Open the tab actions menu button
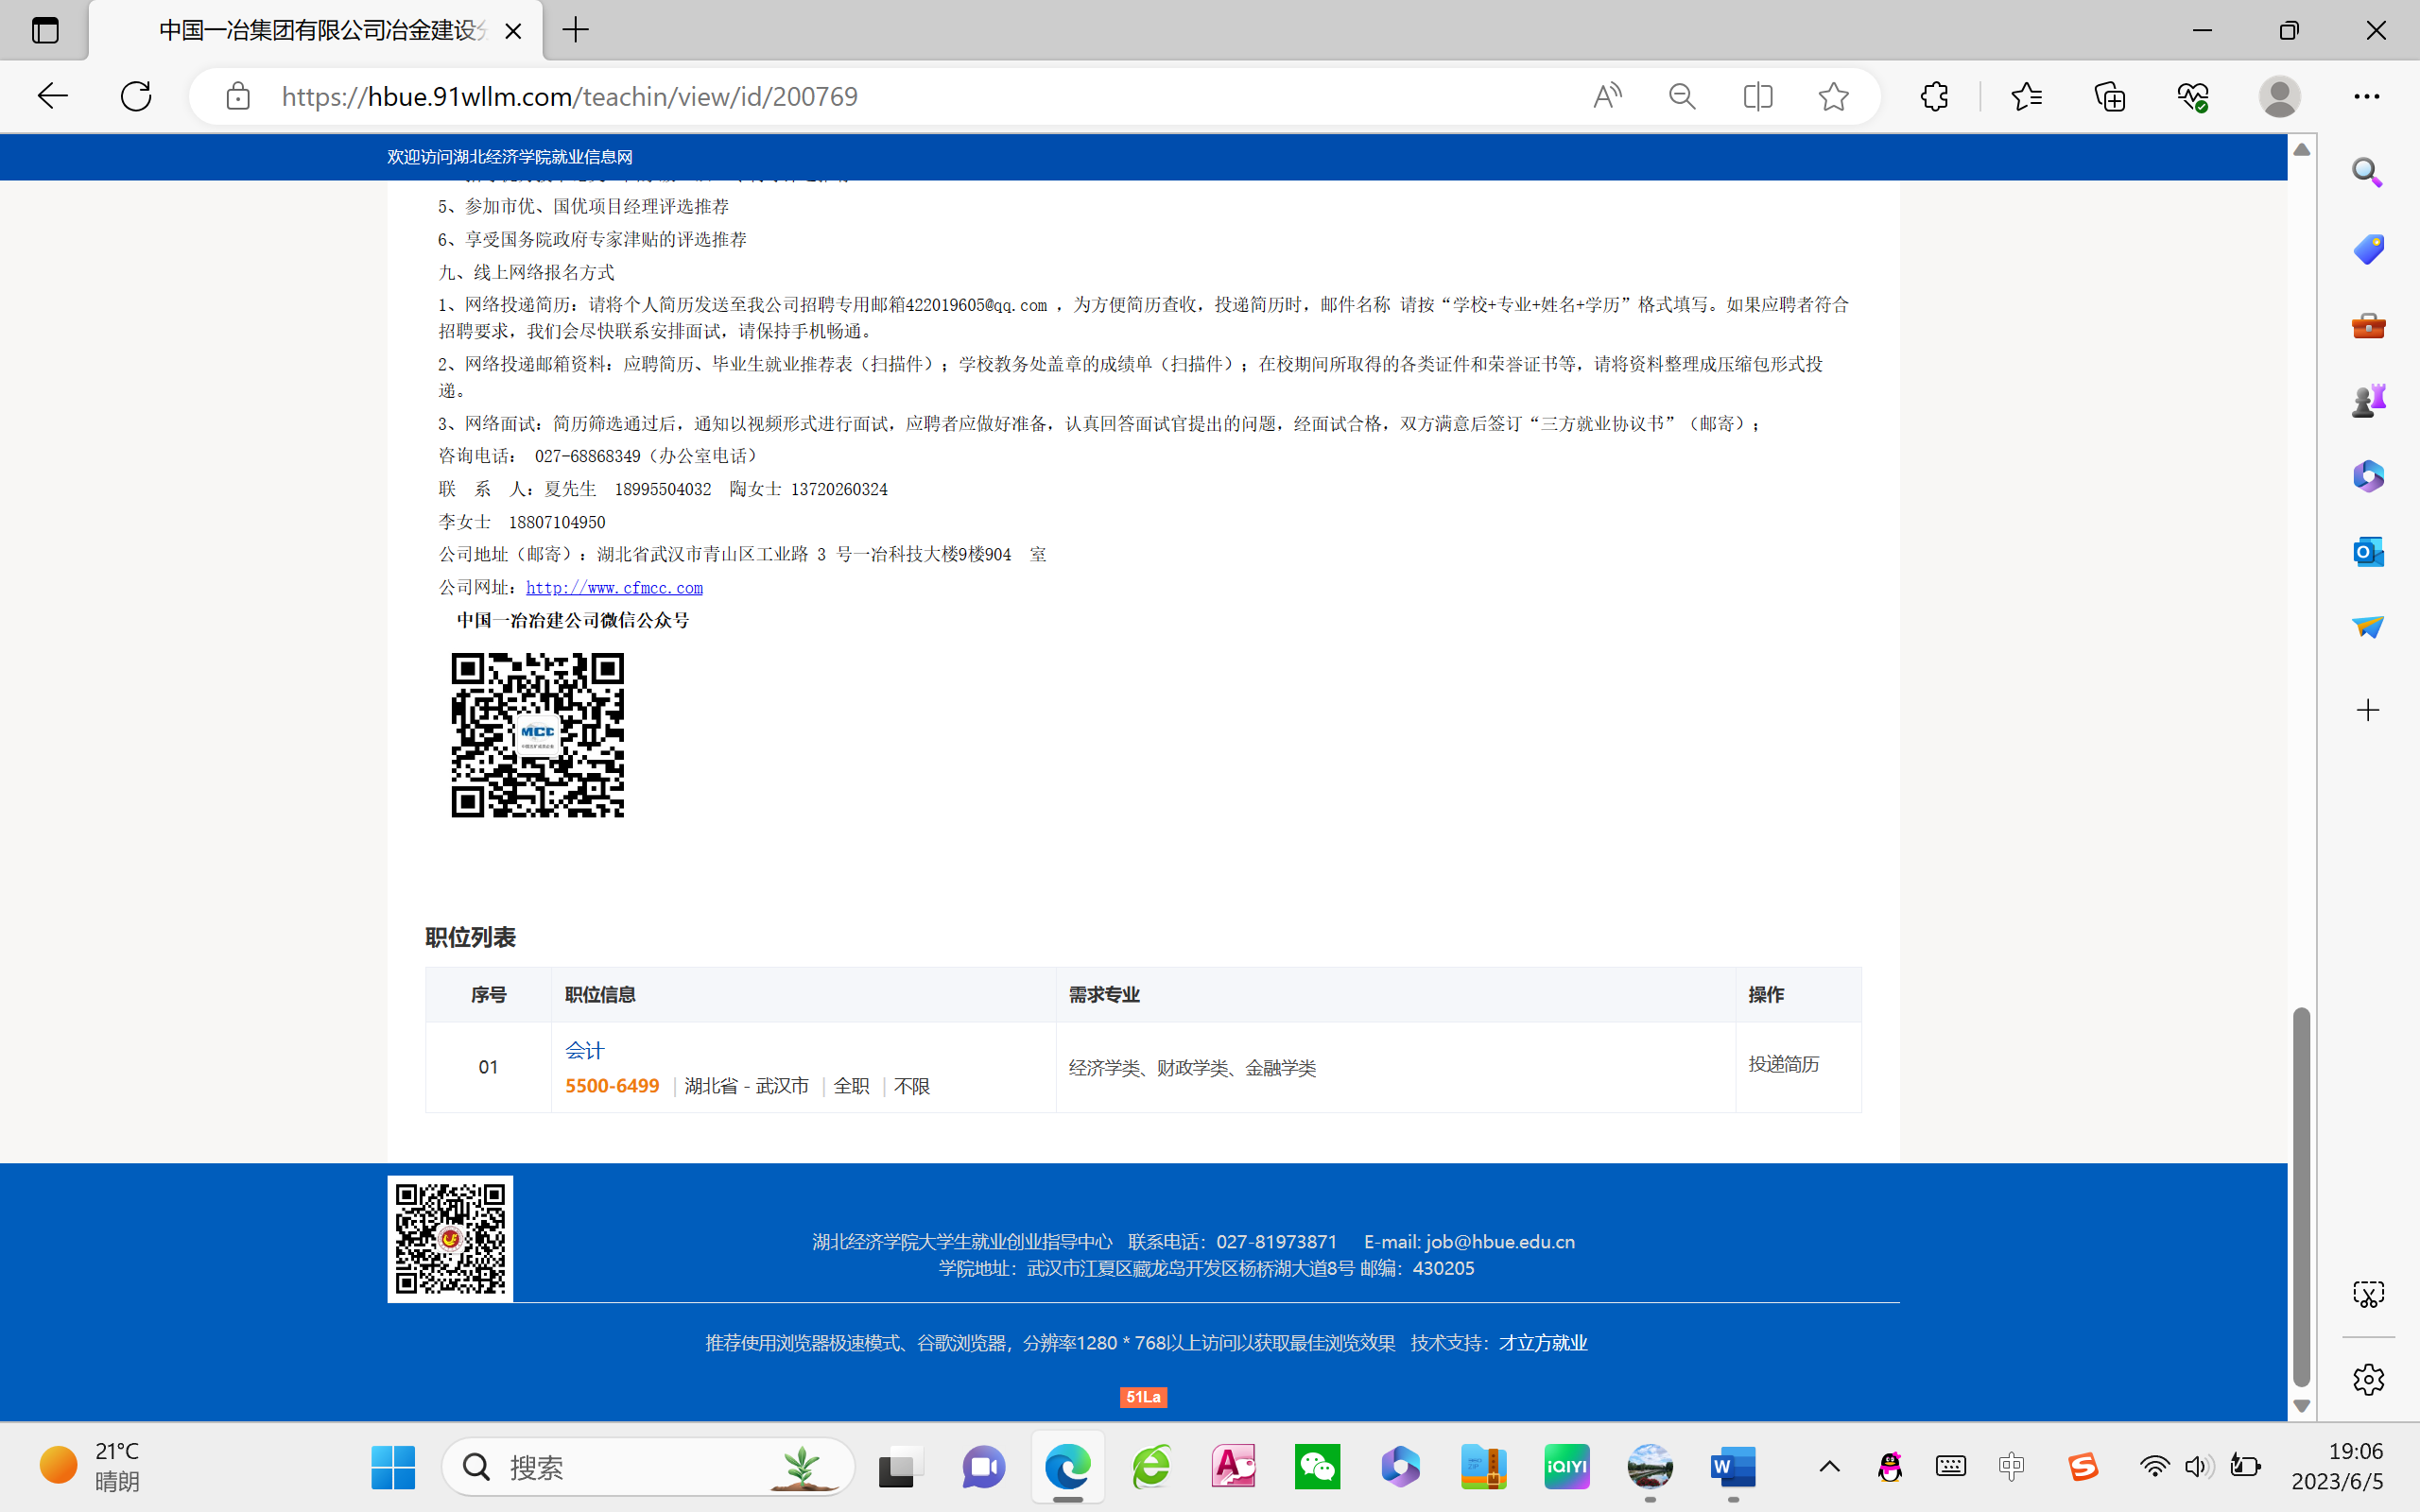The image size is (2420, 1512). (45, 30)
